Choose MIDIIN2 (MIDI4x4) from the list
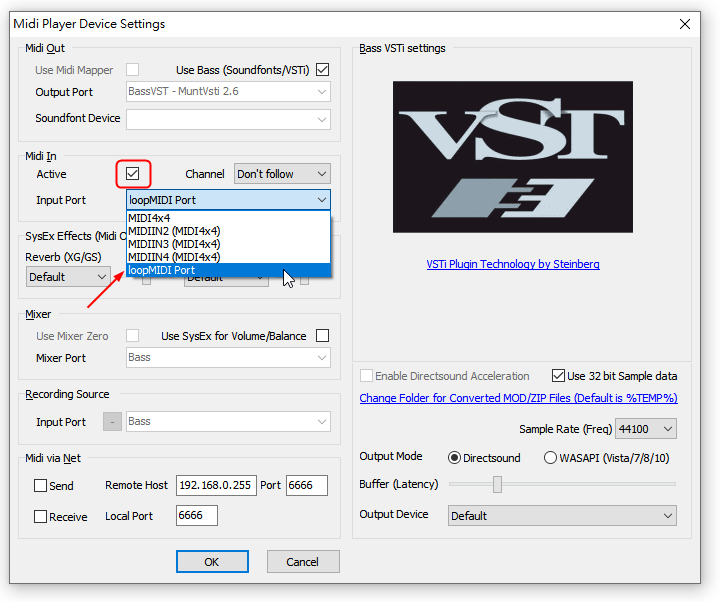 228,231
